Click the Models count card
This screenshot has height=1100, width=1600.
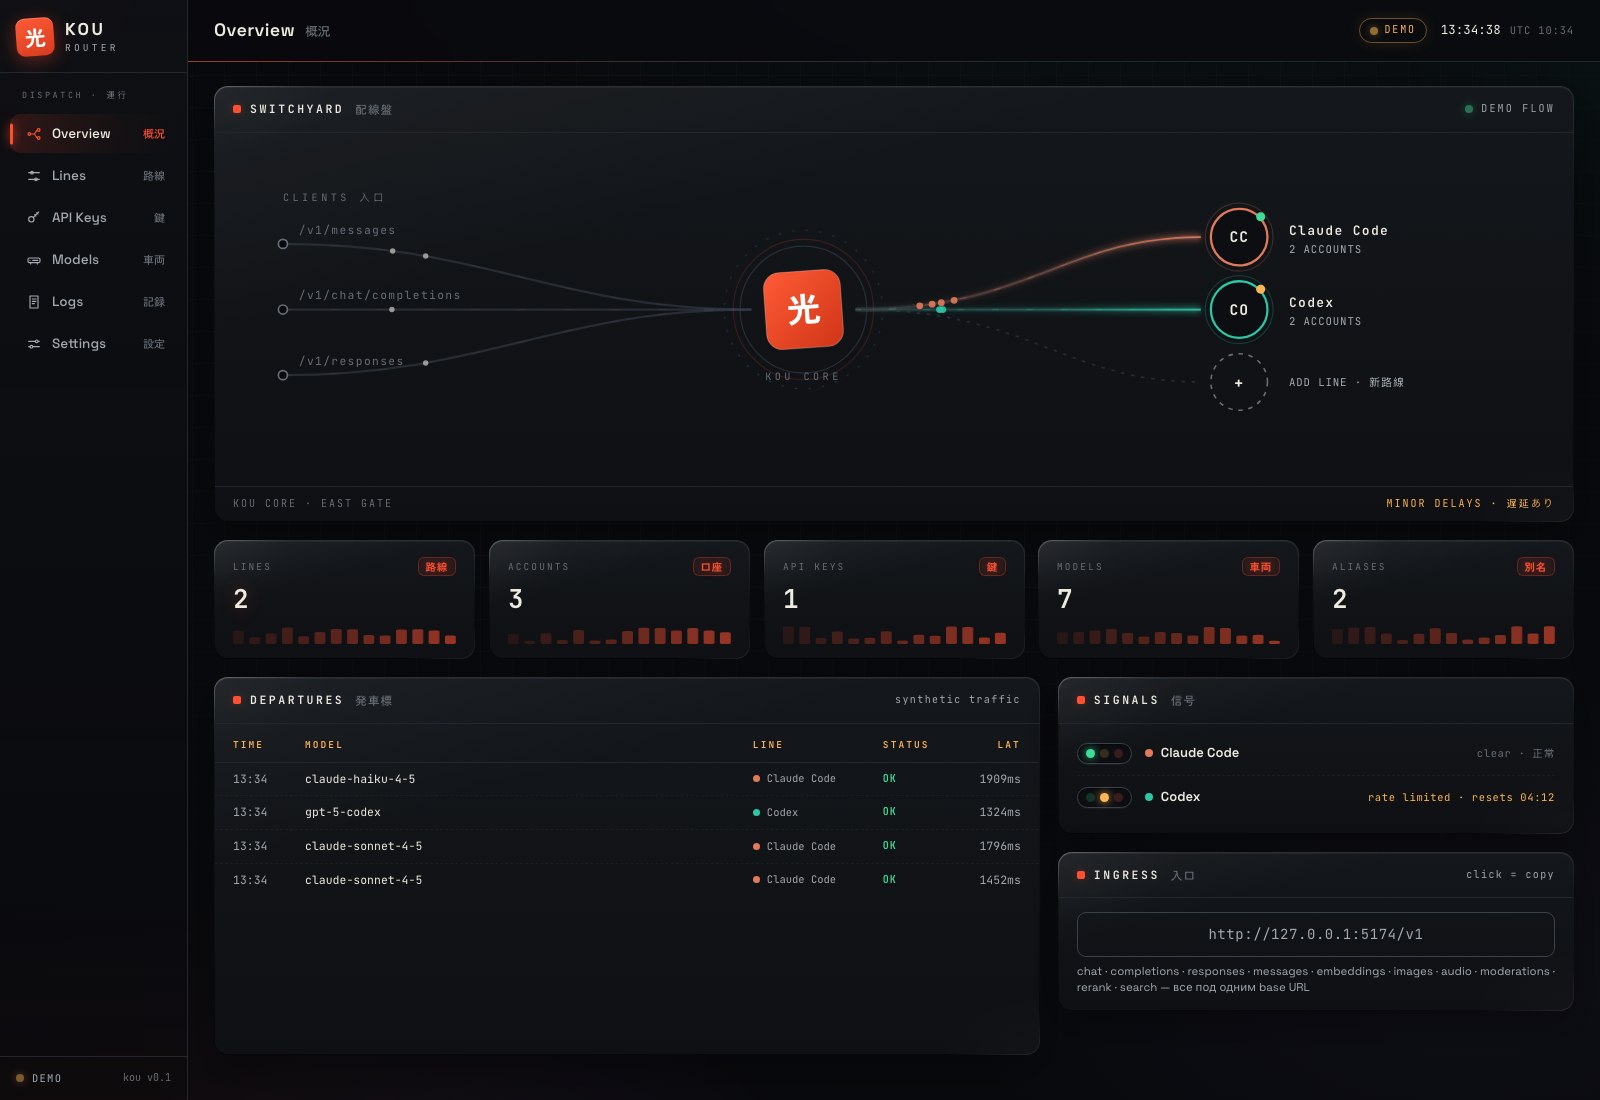tap(1168, 599)
